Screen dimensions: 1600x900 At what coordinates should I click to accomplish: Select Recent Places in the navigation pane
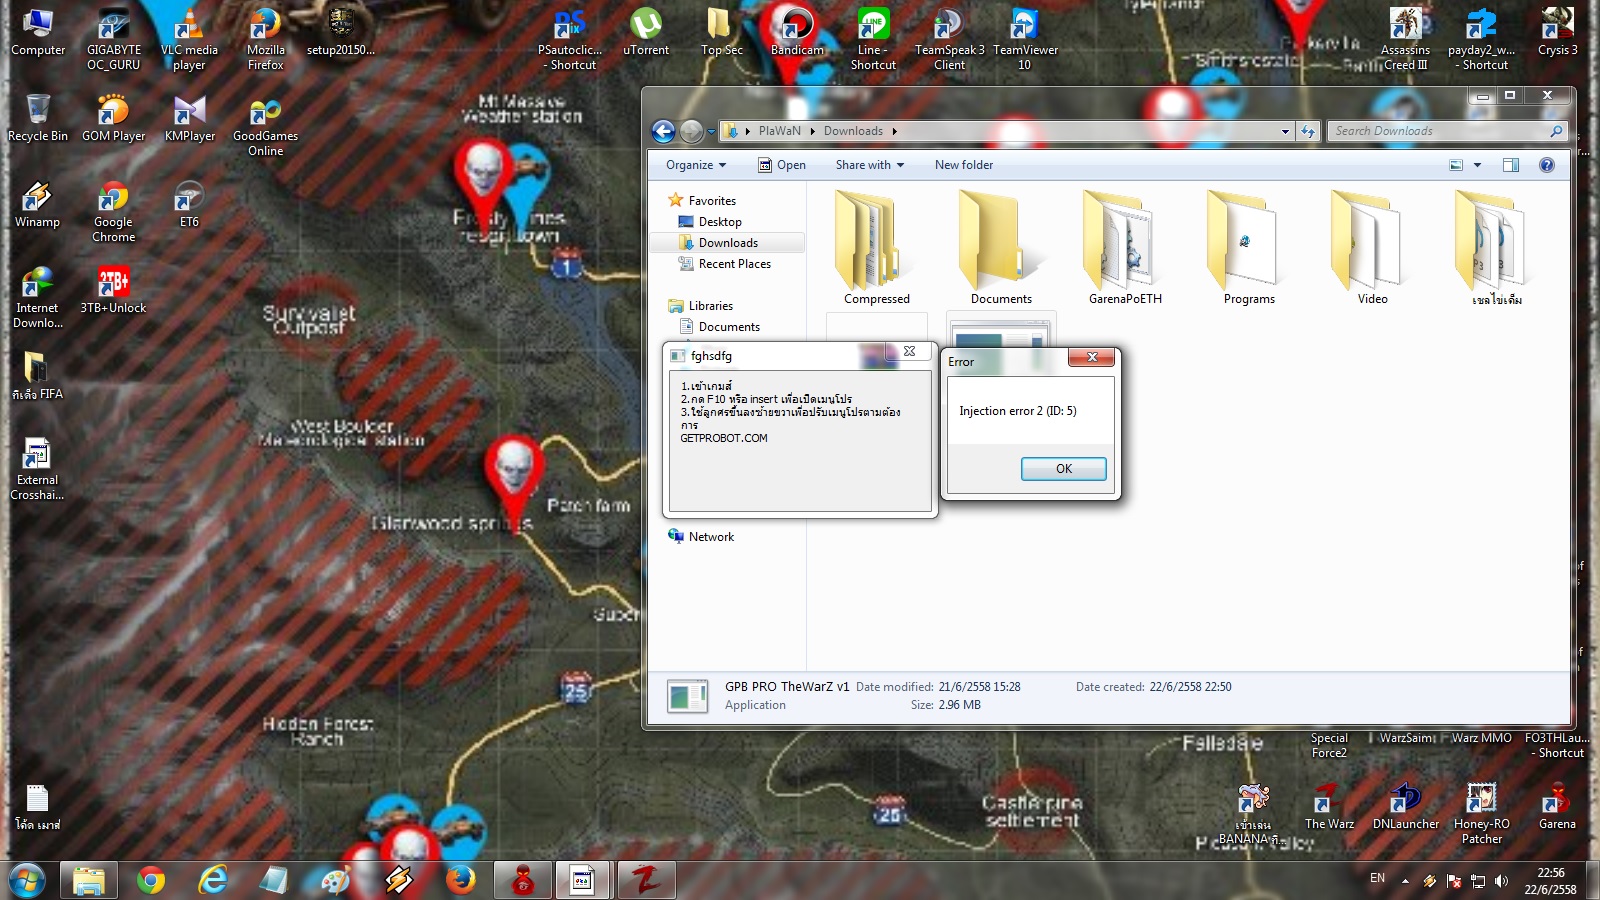point(734,264)
